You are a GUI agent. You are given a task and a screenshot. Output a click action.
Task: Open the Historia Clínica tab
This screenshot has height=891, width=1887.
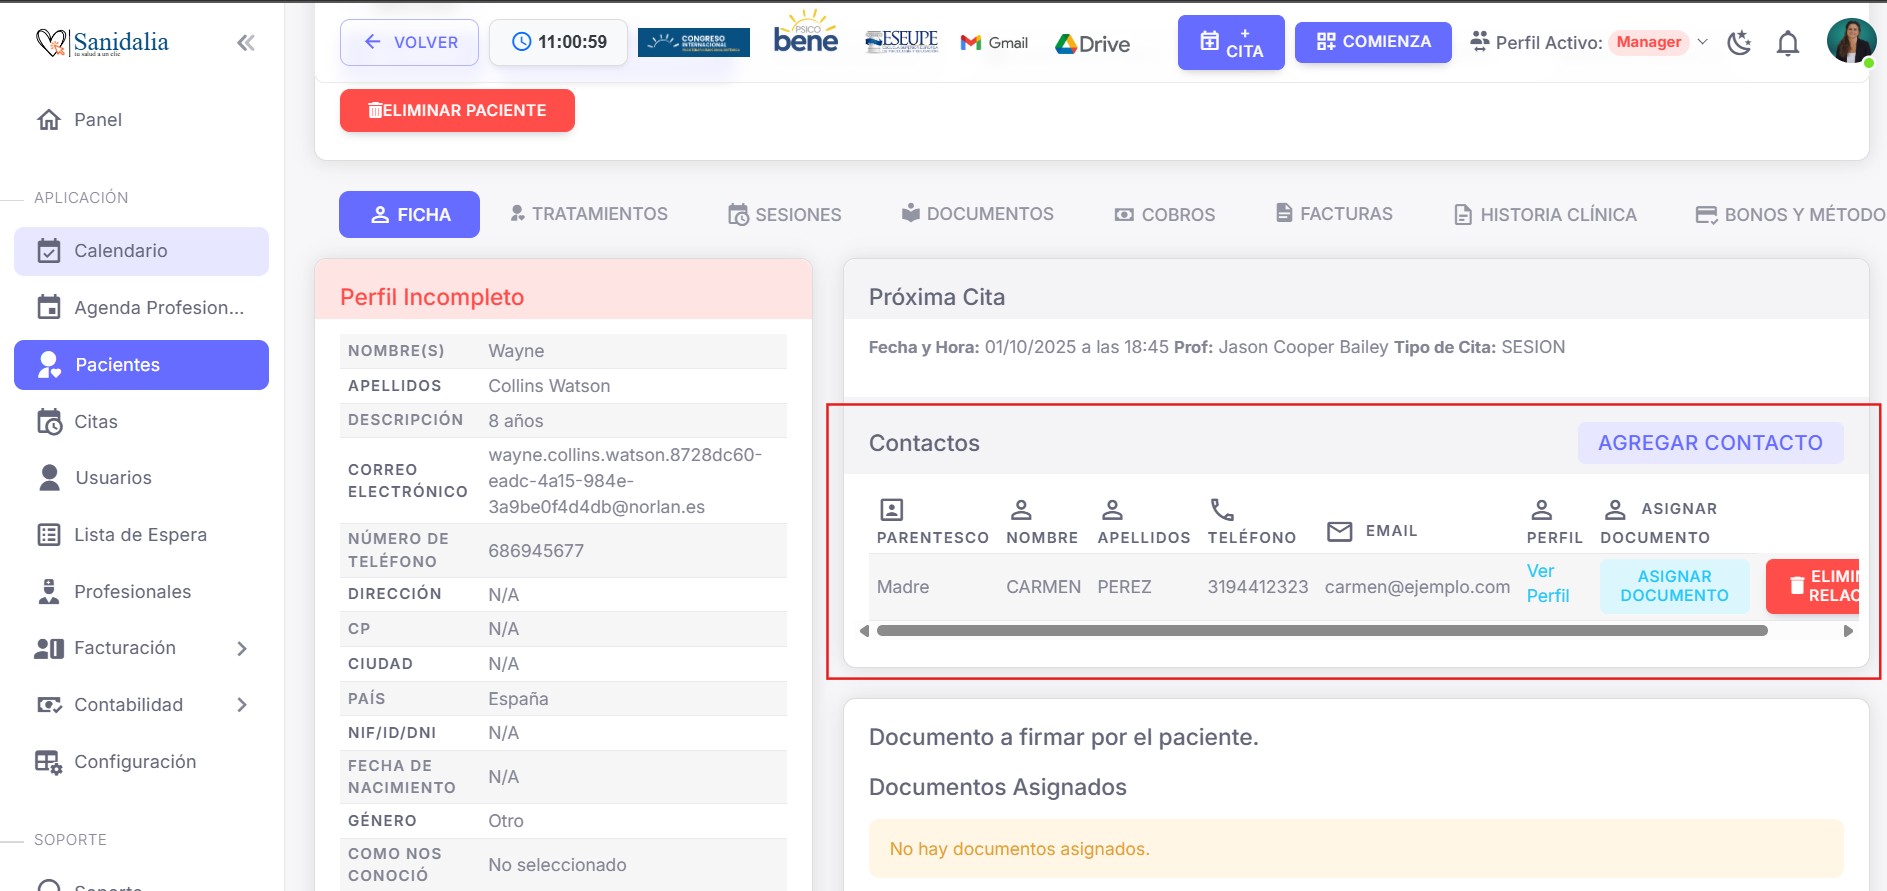(1545, 214)
